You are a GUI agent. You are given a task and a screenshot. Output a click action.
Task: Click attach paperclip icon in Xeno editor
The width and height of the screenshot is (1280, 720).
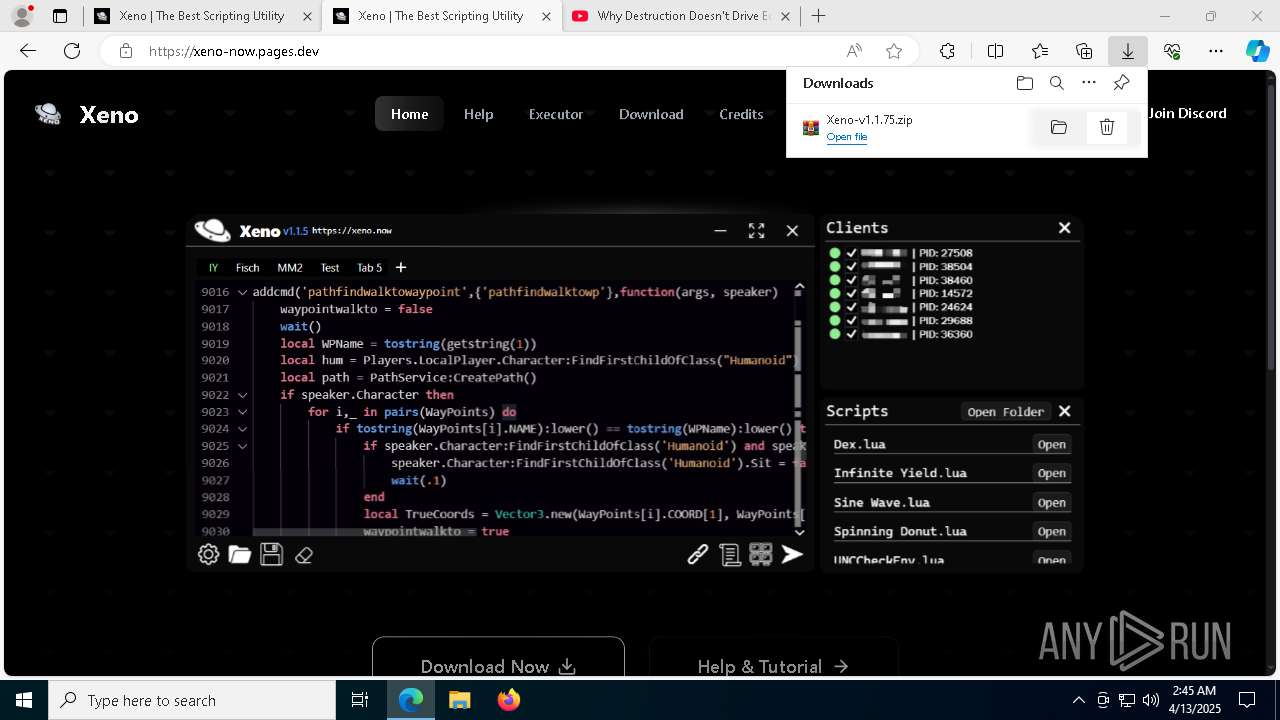click(x=698, y=554)
